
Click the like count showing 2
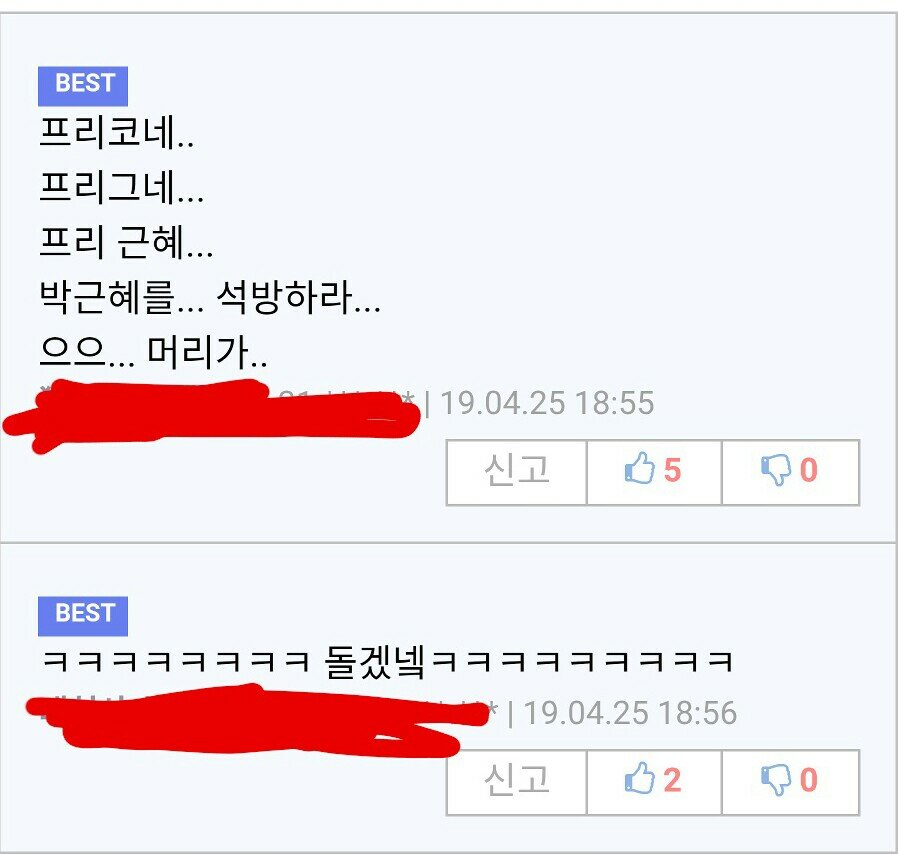[x=672, y=780]
